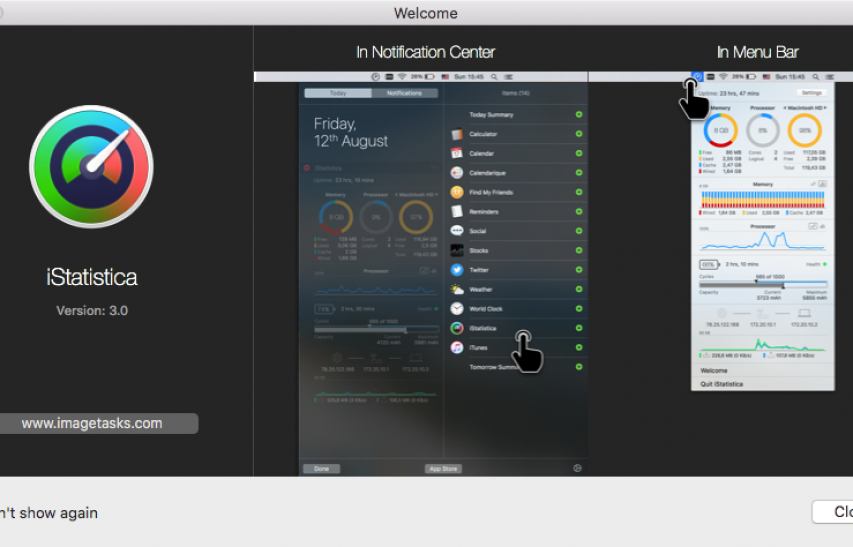Click the "Friday, 12th August" date text
Screen dimensions: 853x547
pos(351,132)
